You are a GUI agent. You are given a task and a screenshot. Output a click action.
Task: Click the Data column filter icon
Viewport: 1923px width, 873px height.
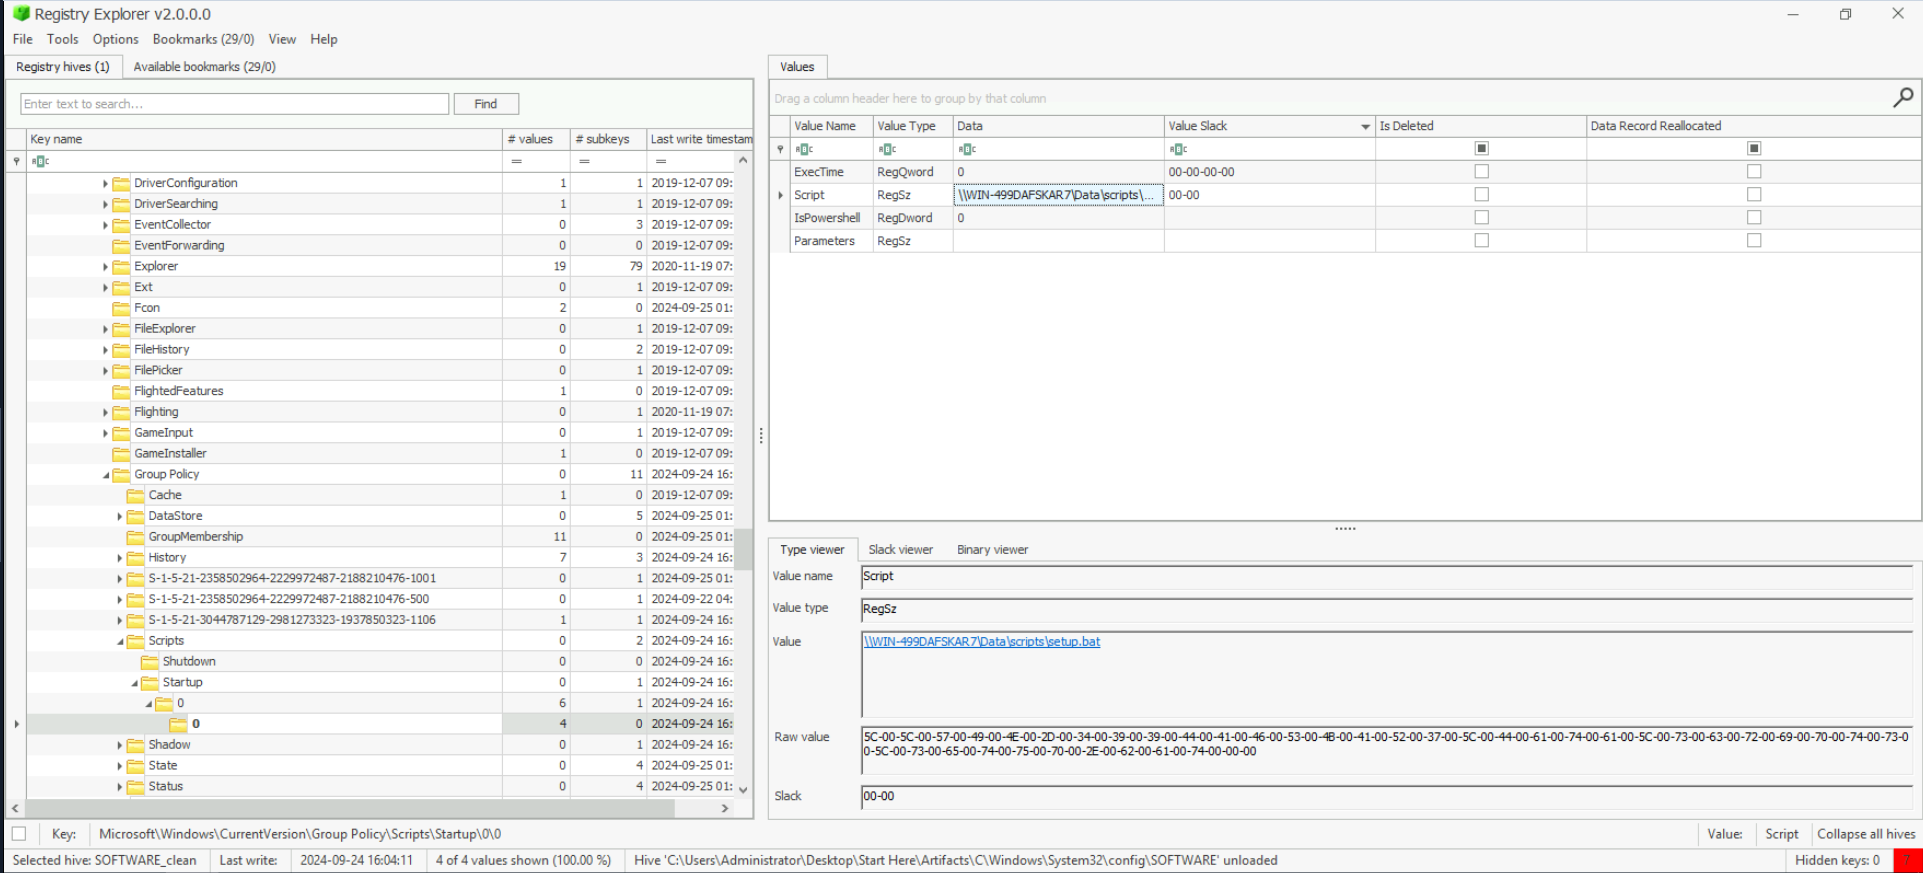click(x=967, y=149)
